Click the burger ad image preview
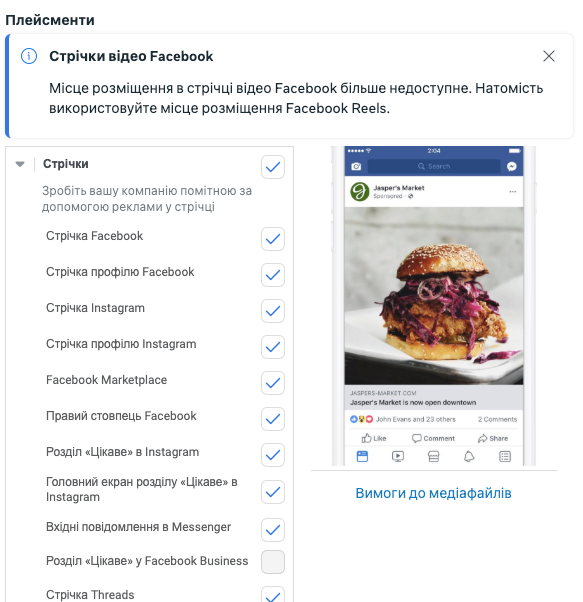Image resolution: width=583 pixels, height=602 pixels. point(434,296)
